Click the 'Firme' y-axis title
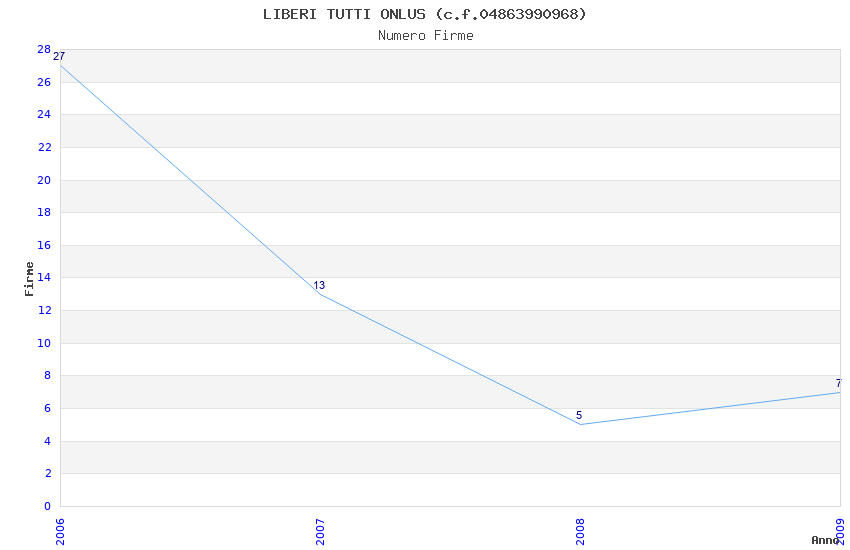850x550 pixels. click(29, 279)
